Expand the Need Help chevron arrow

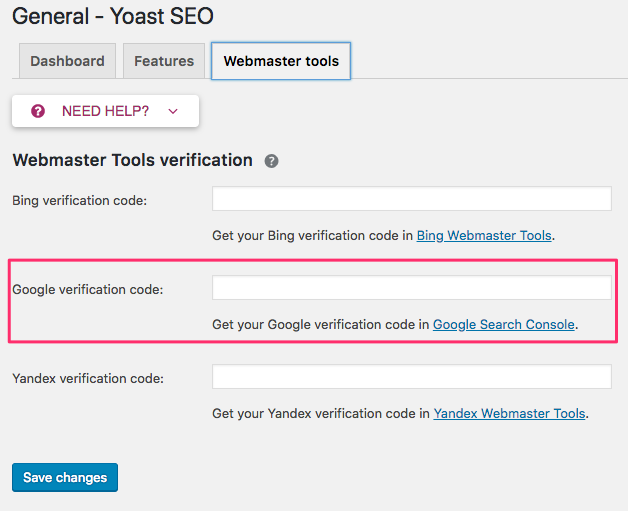coord(173,111)
